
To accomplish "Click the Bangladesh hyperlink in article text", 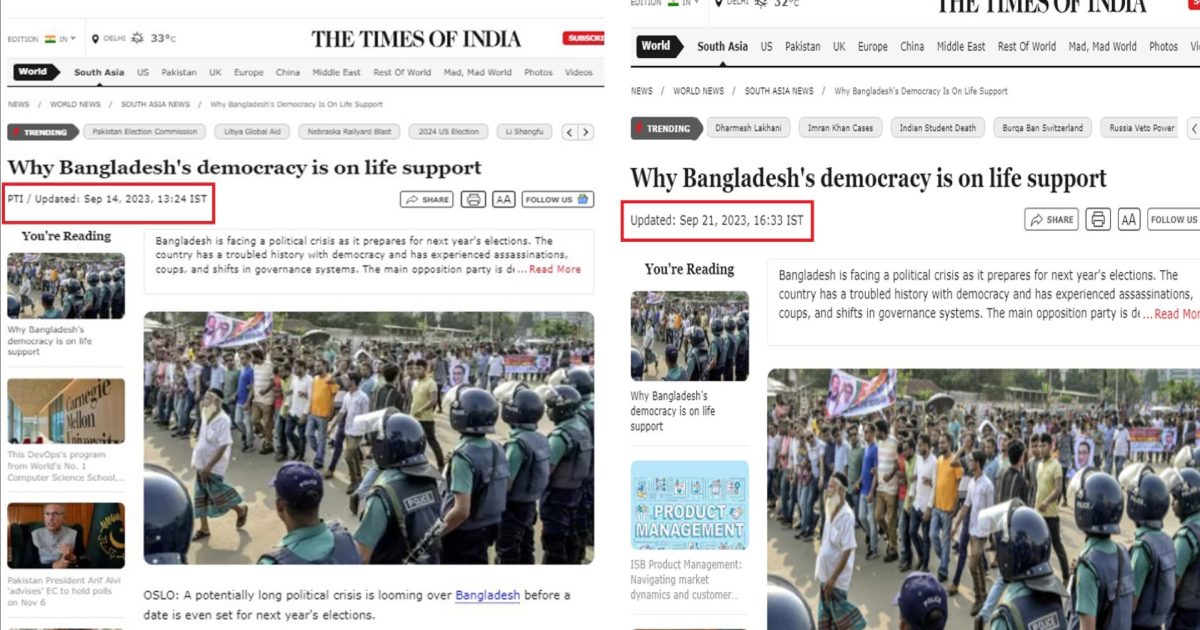I will coord(488,596).
